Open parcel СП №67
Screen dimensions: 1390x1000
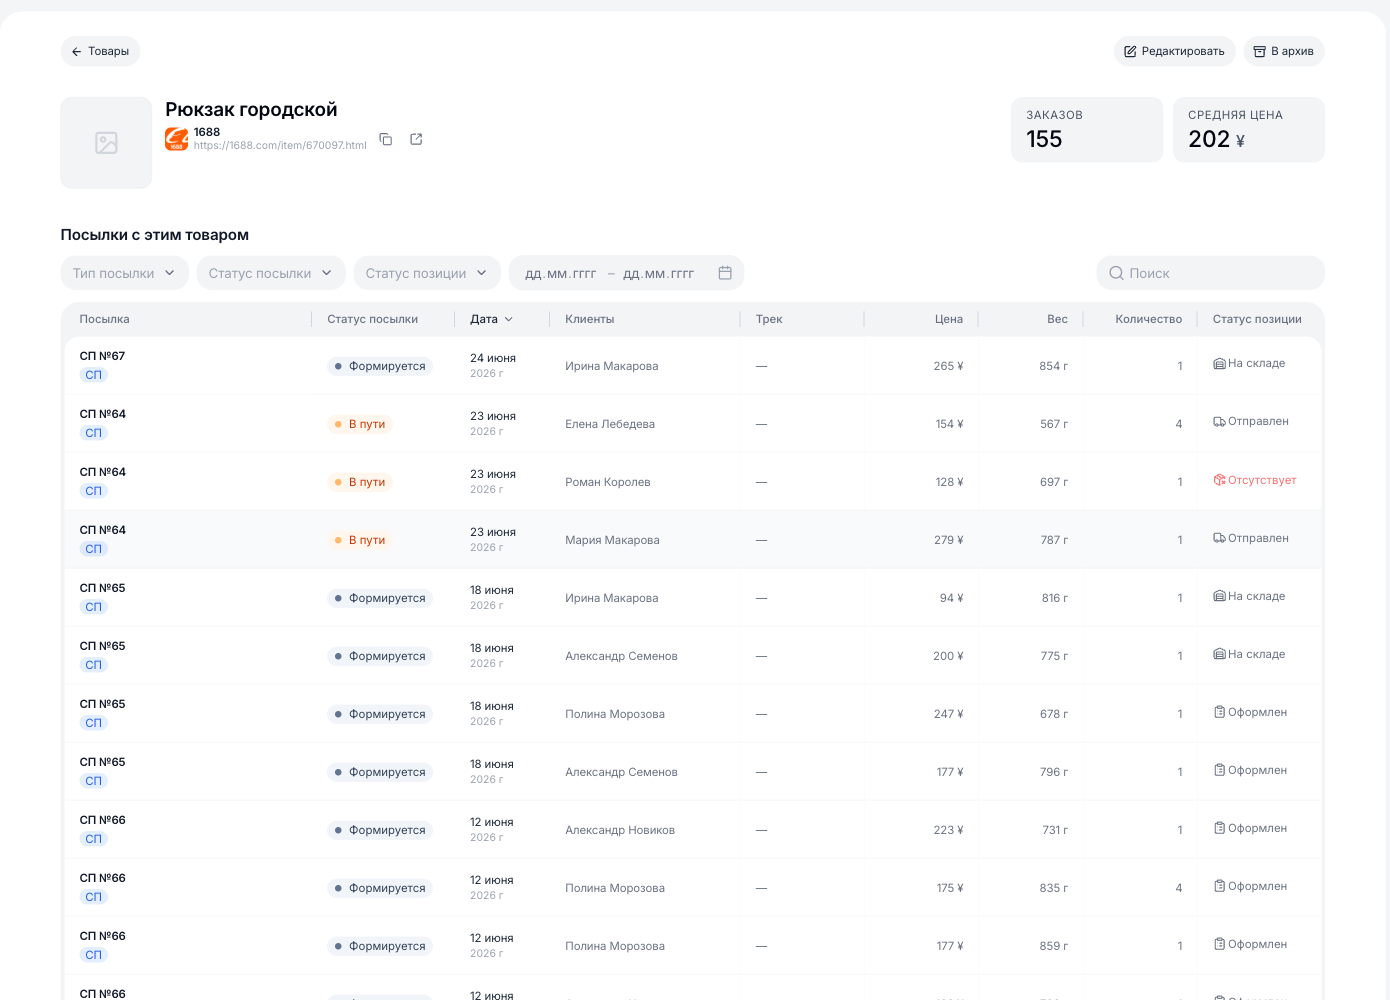pyautogui.click(x=102, y=356)
